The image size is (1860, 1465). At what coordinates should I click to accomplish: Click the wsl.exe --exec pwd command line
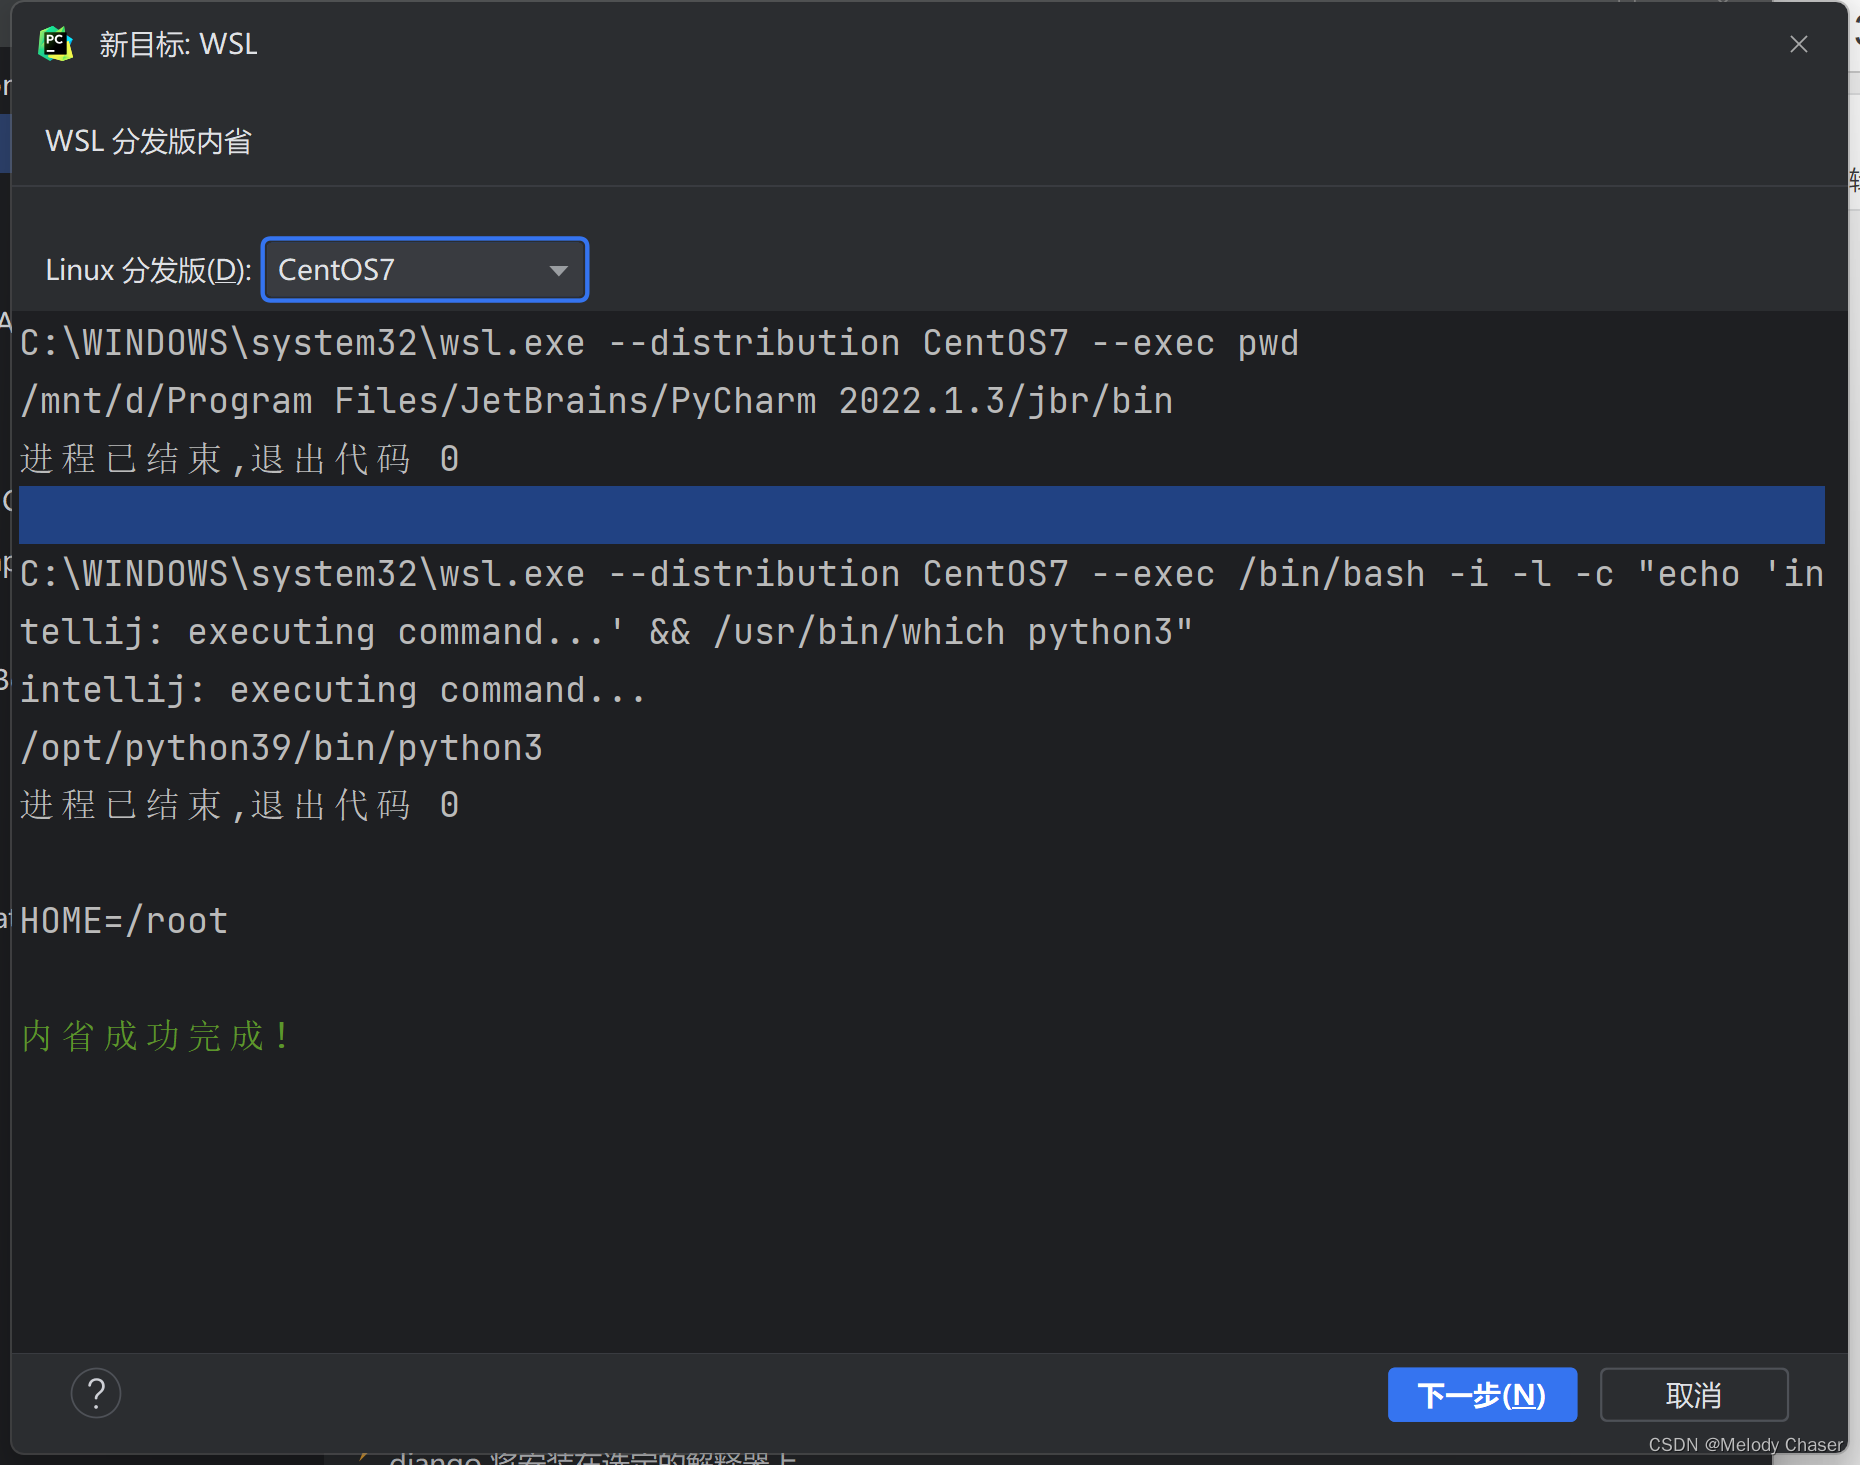point(659,343)
